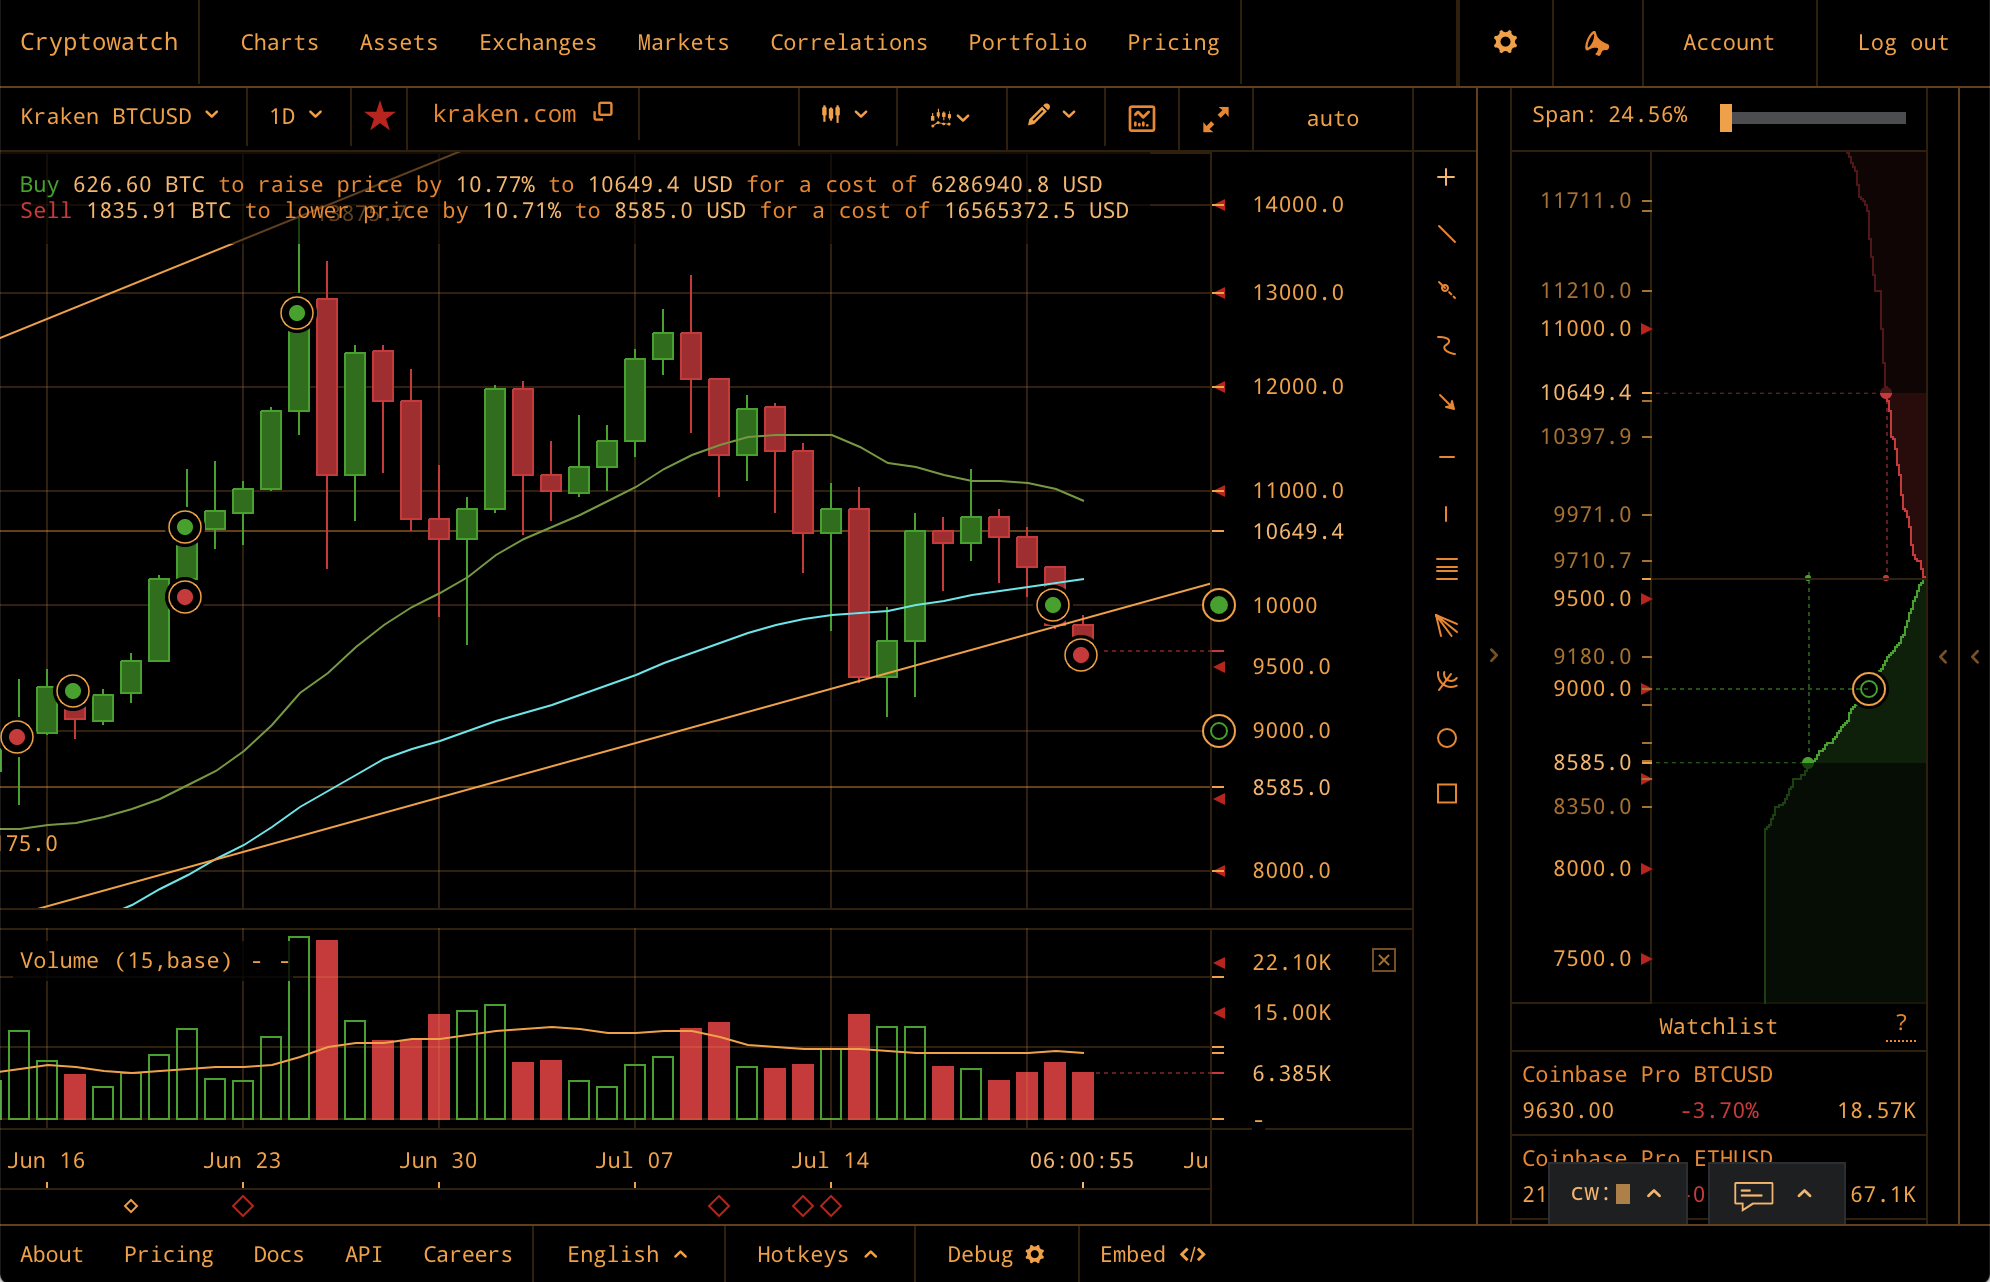1990x1282 pixels.
Task: Select the rectangle drawing tool
Action: (x=1446, y=794)
